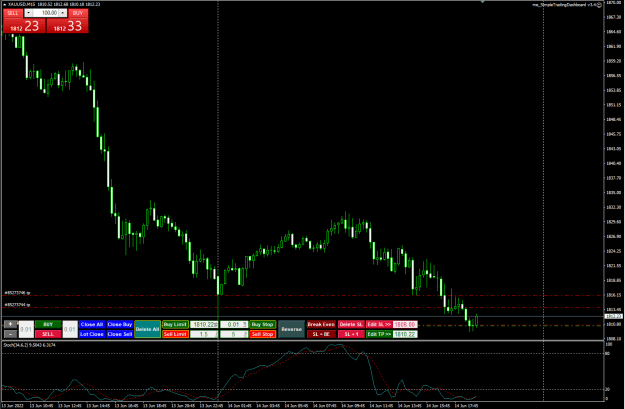The width and height of the screenshot is (625, 409).
Task: Click the current price tag on price axis
Action: 614,316
